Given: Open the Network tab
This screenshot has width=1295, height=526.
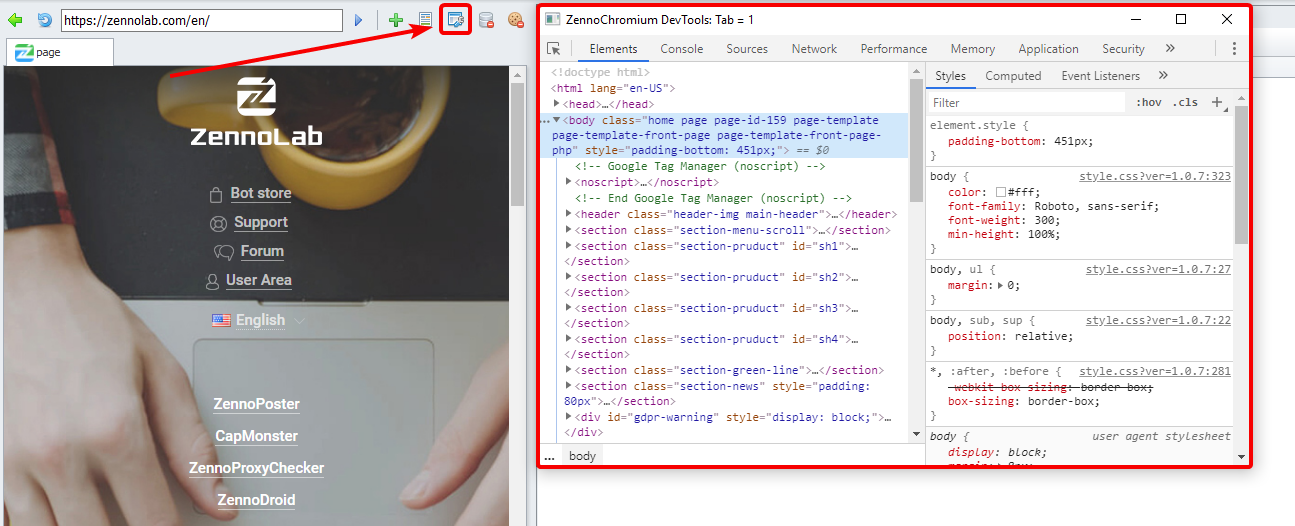Looking at the screenshot, I should click(815, 49).
